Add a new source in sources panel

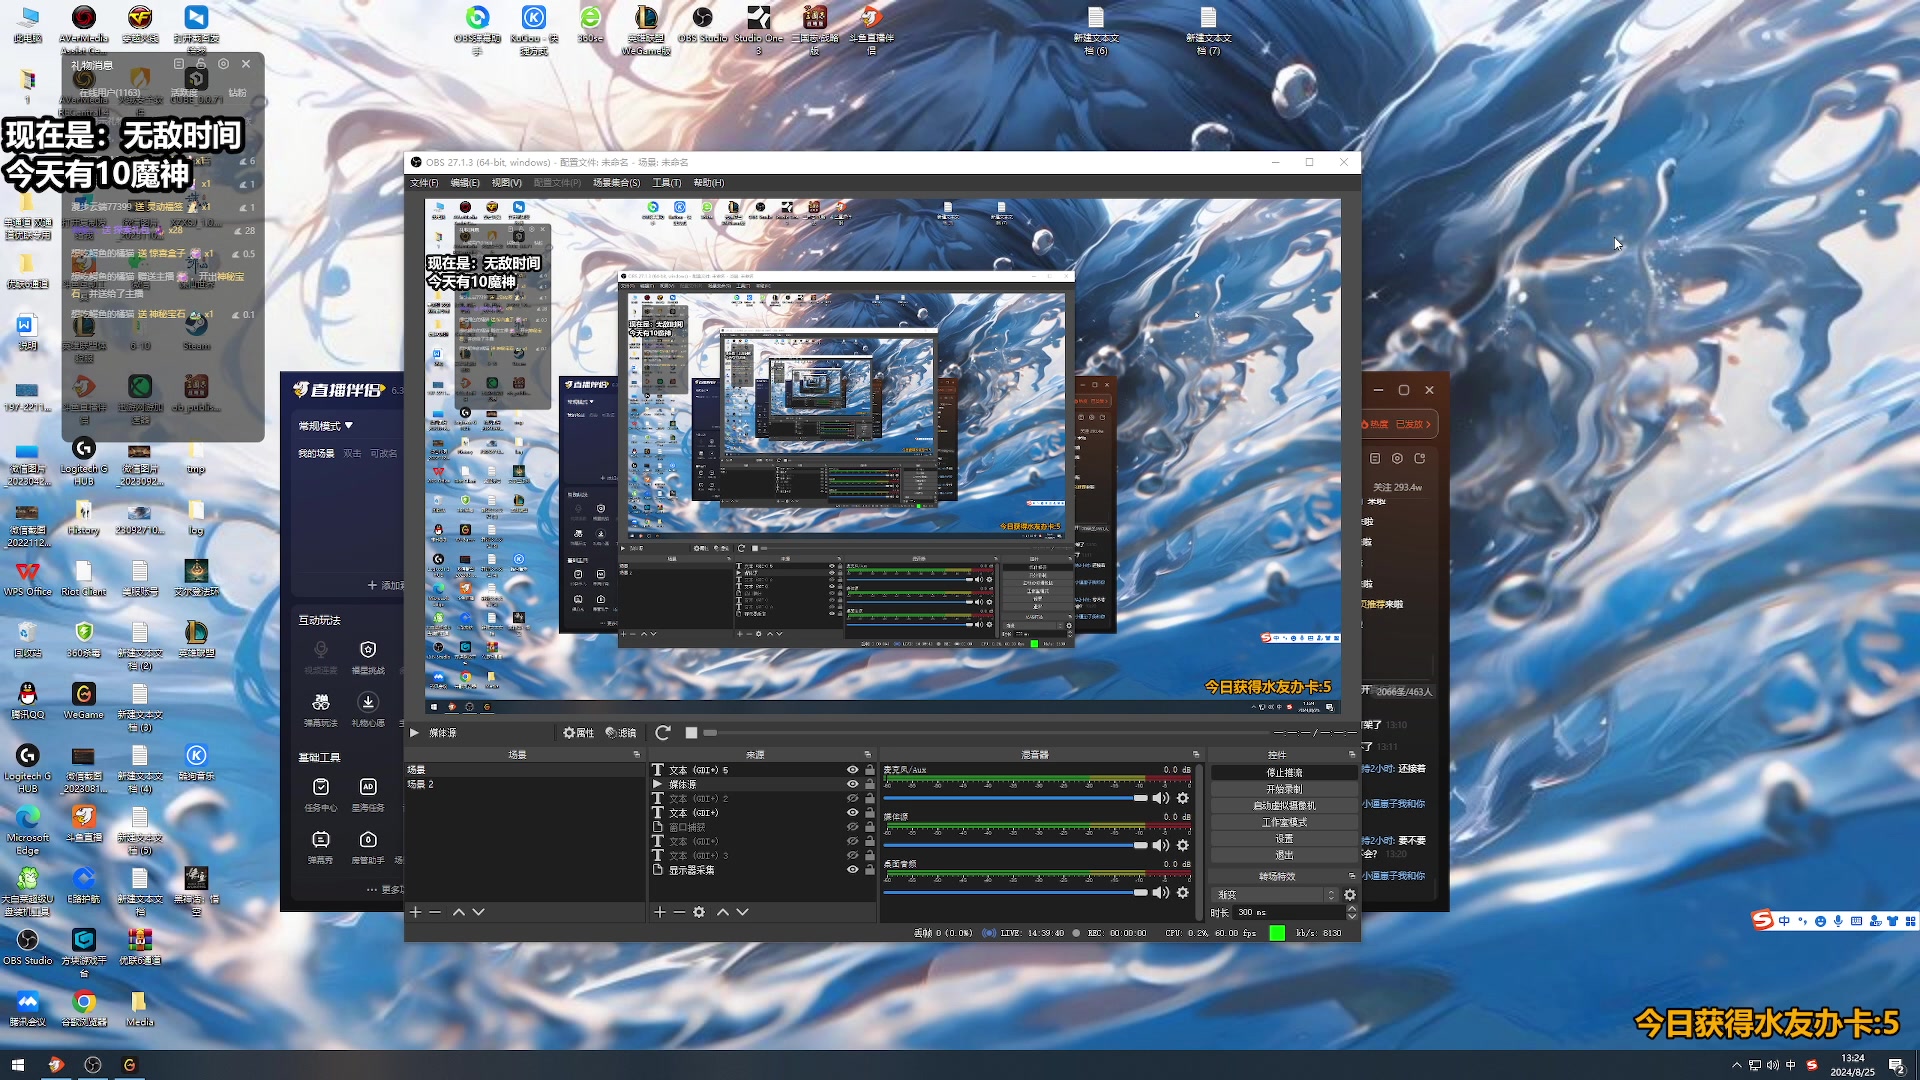[660, 912]
